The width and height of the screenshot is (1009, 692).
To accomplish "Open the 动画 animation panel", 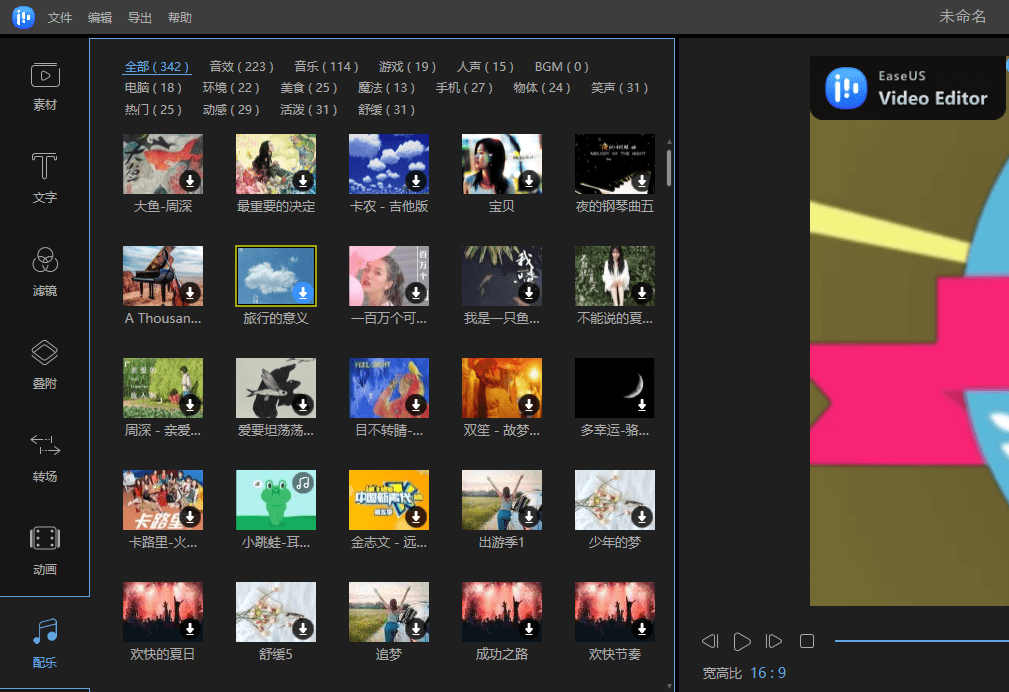I will tap(45, 549).
